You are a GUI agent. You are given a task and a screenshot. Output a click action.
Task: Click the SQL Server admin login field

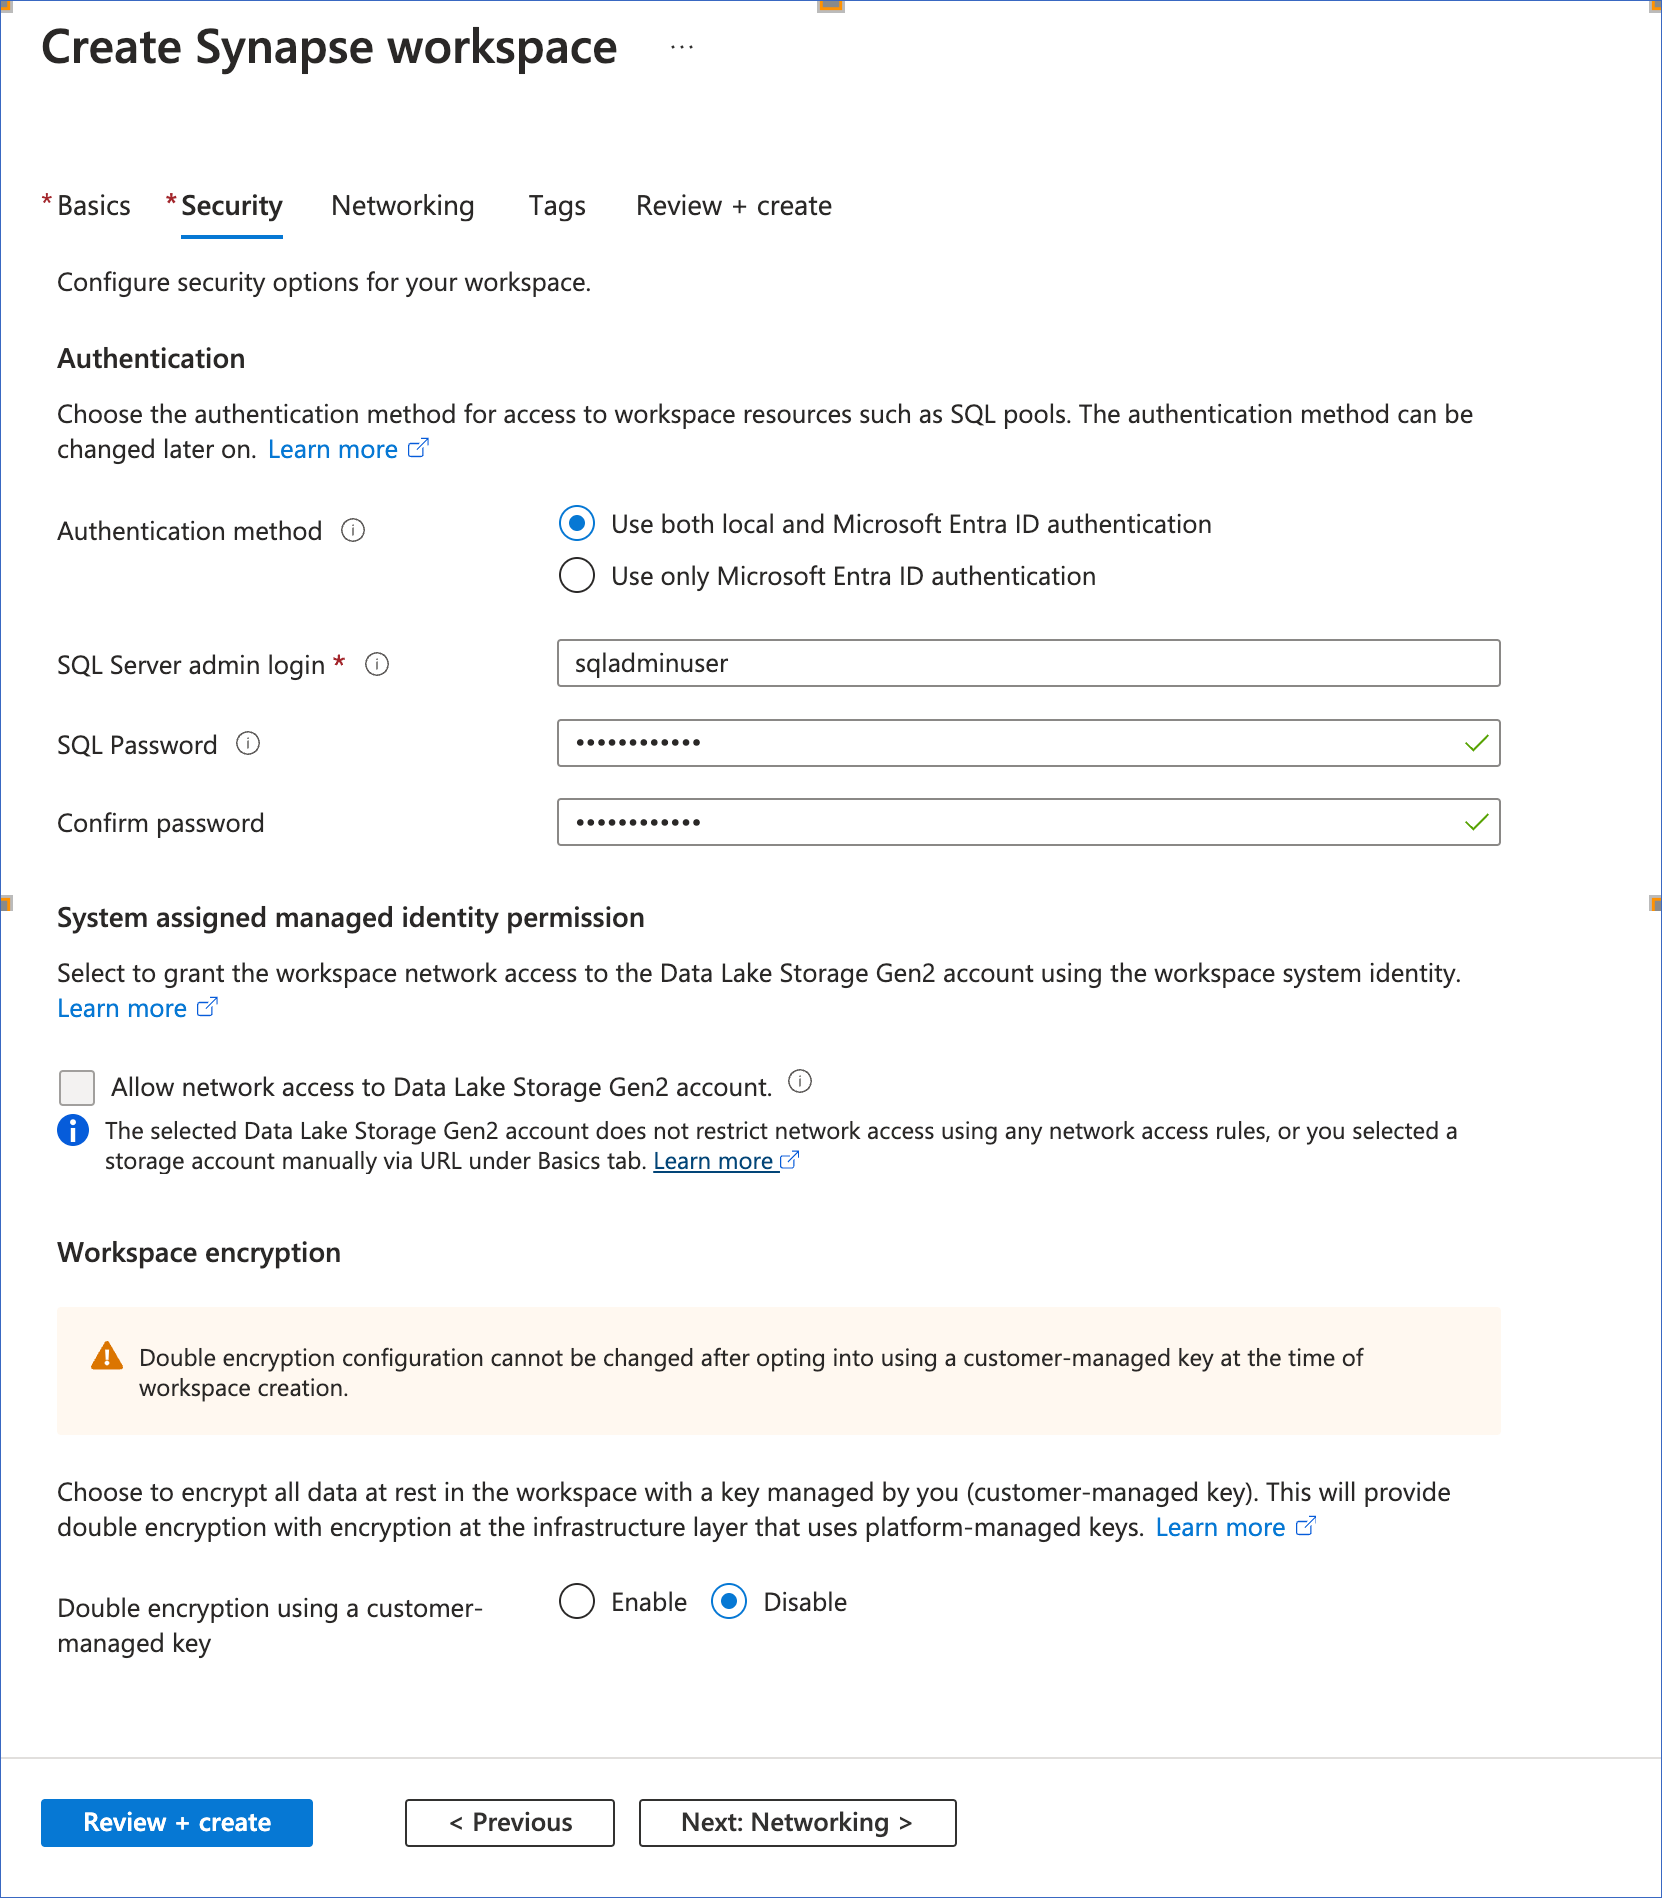click(x=1028, y=663)
